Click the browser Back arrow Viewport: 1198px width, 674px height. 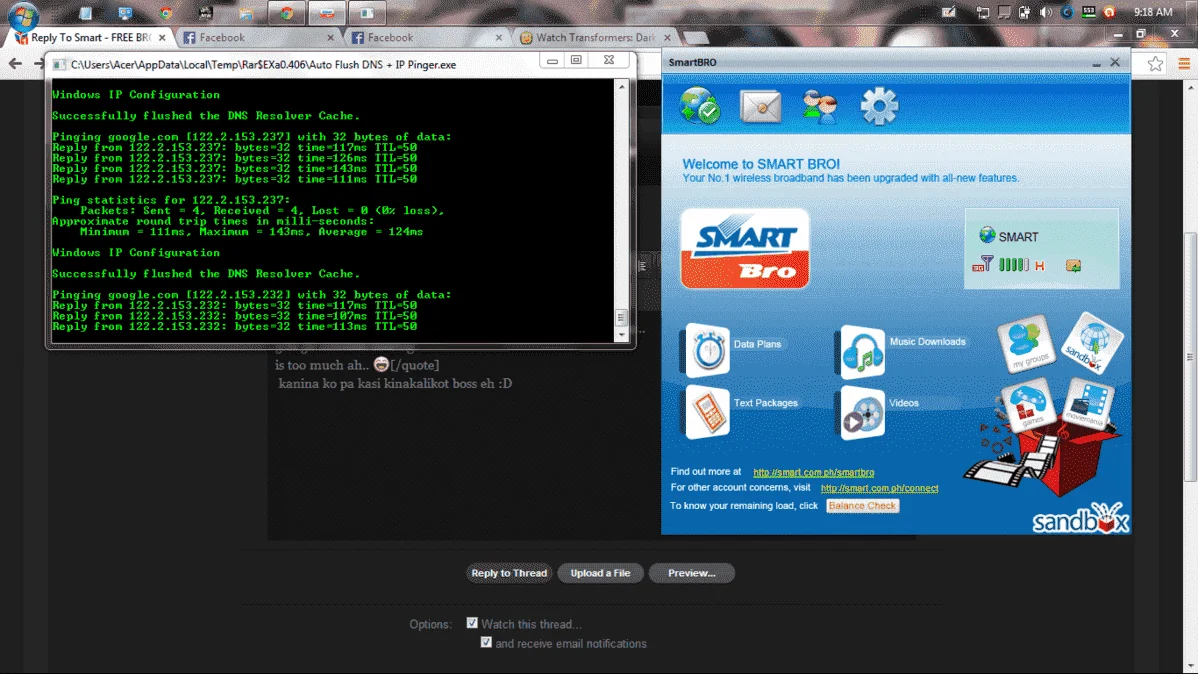click(15, 63)
